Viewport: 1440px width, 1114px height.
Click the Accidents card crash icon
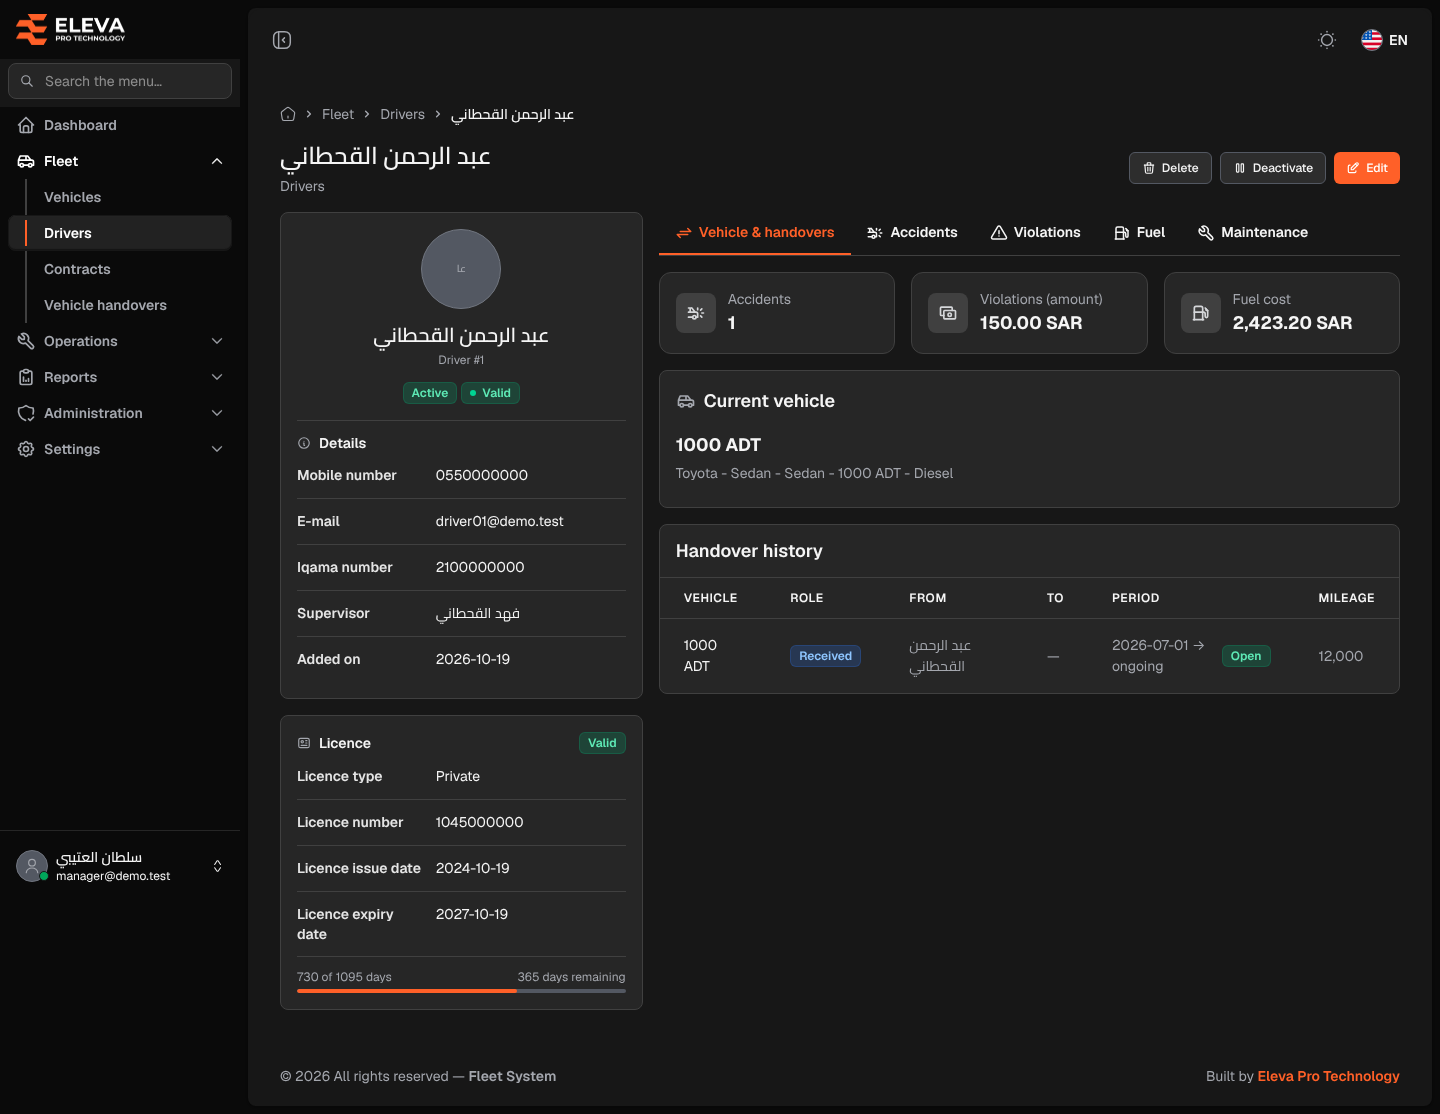click(696, 313)
